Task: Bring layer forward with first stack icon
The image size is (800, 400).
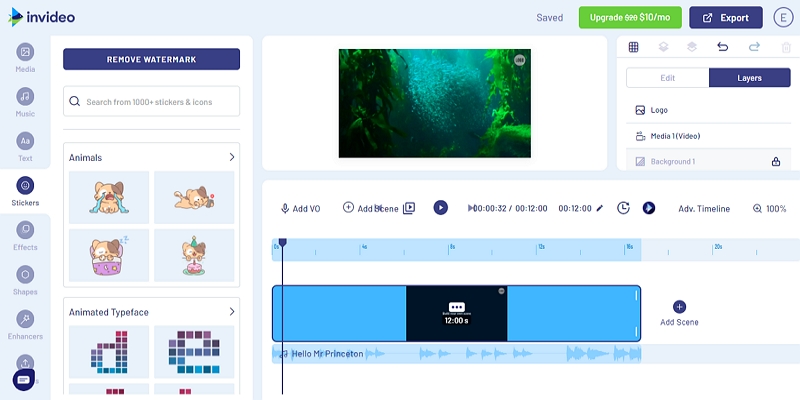Action: click(x=663, y=47)
